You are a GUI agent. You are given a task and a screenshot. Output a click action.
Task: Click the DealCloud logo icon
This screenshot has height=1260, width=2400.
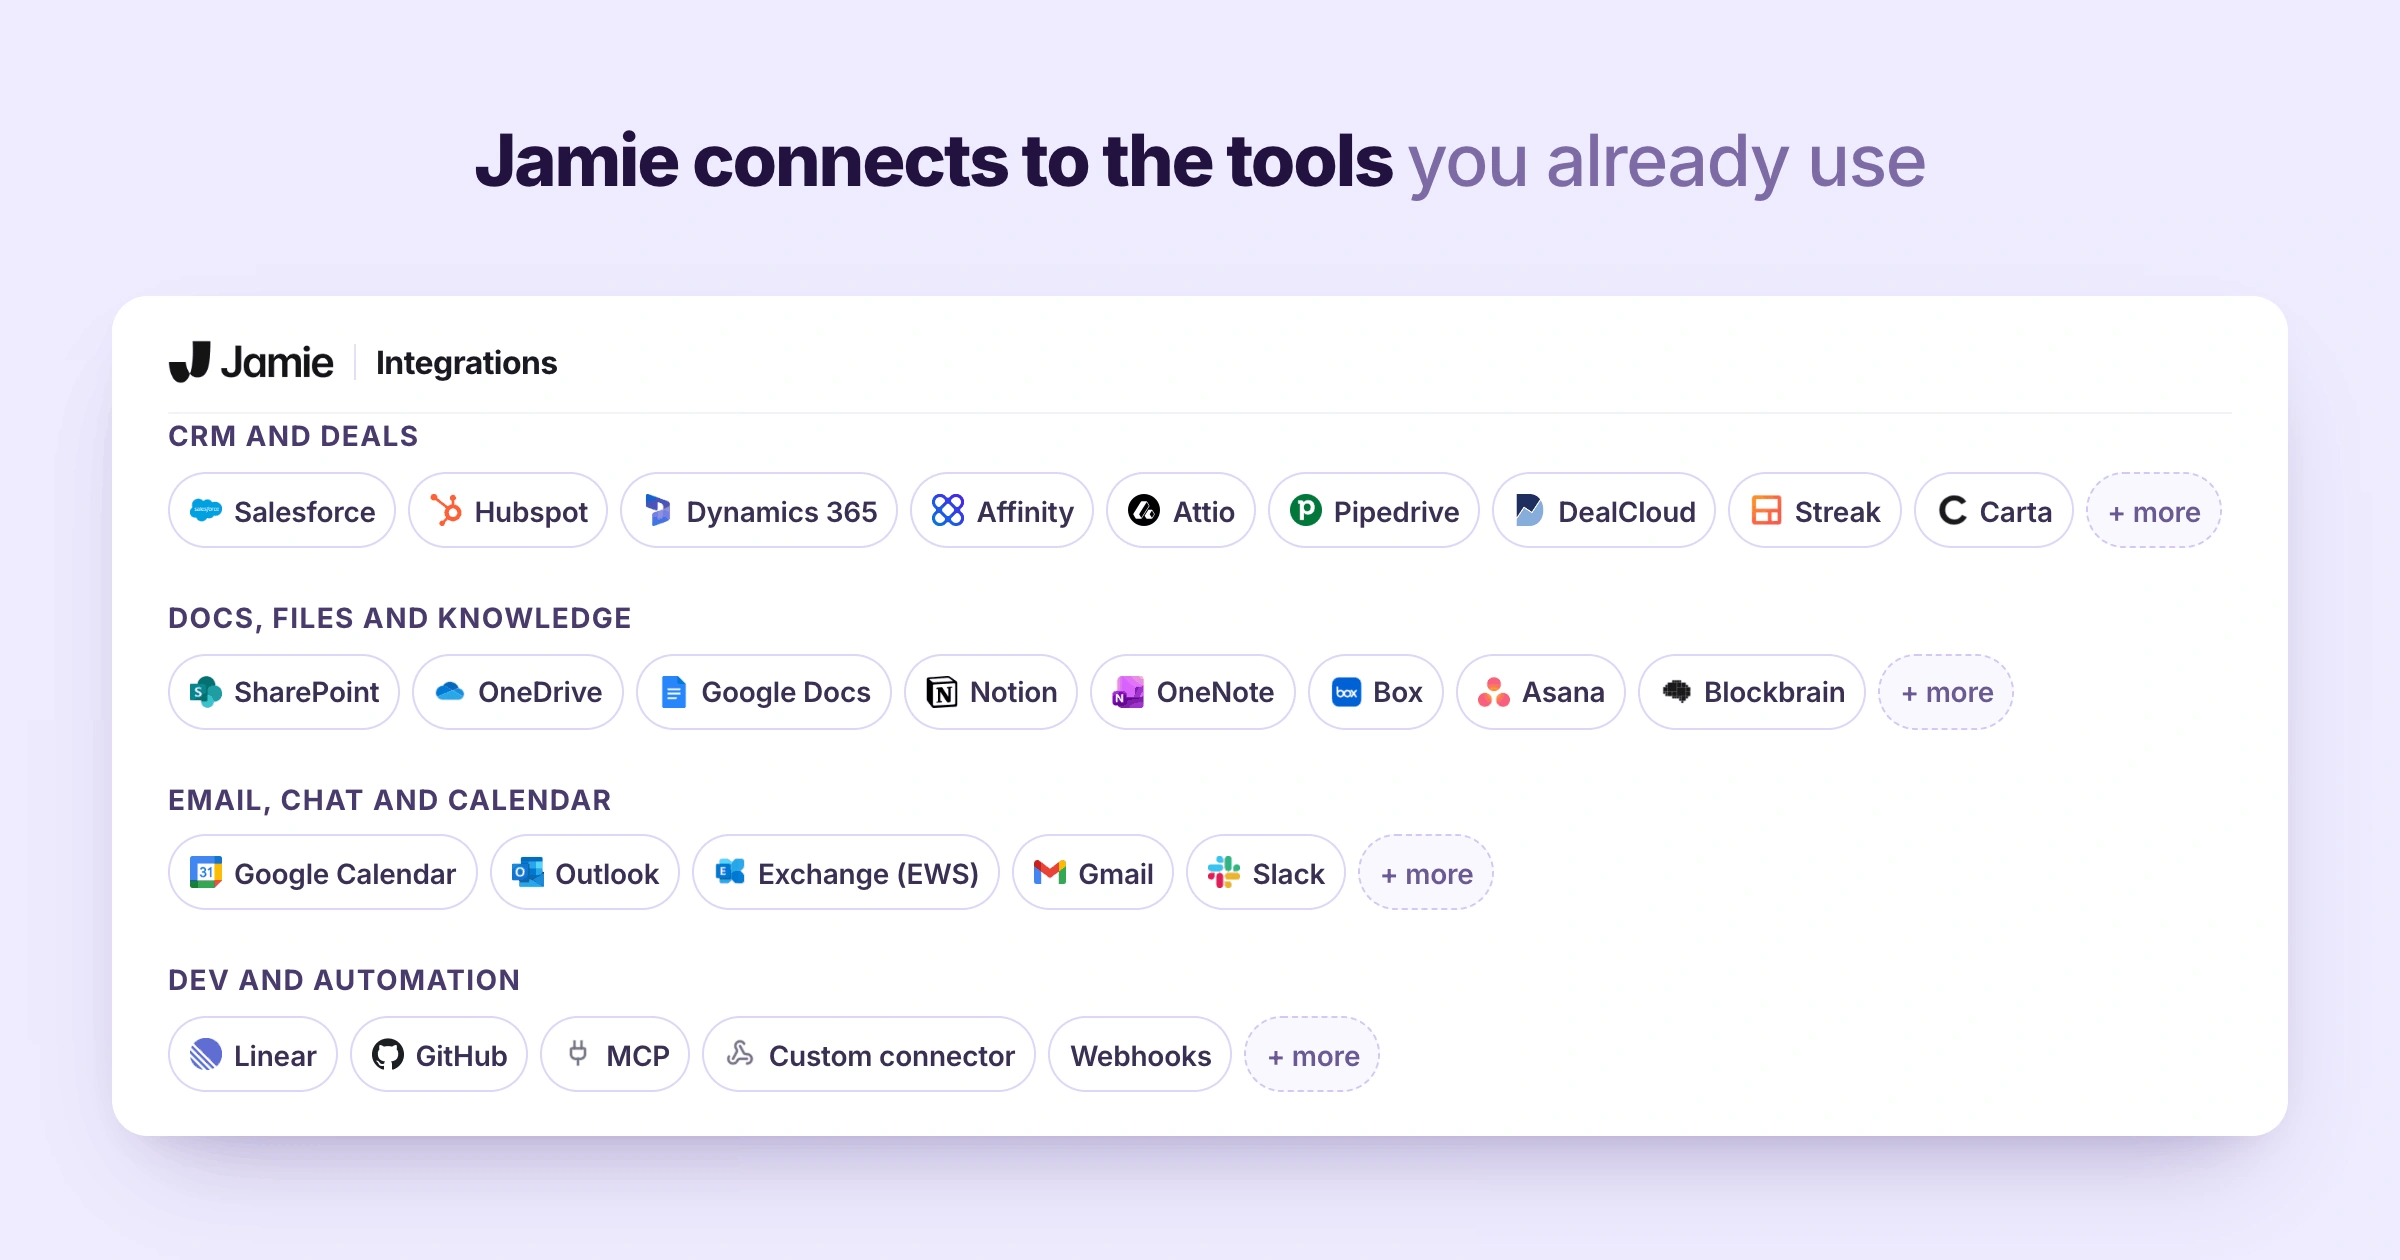click(1529, 511)
